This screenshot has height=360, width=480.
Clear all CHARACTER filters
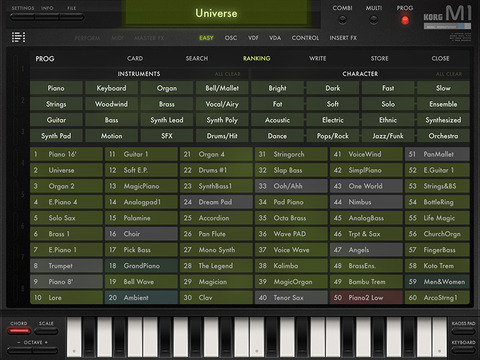[x=449, y=74]
